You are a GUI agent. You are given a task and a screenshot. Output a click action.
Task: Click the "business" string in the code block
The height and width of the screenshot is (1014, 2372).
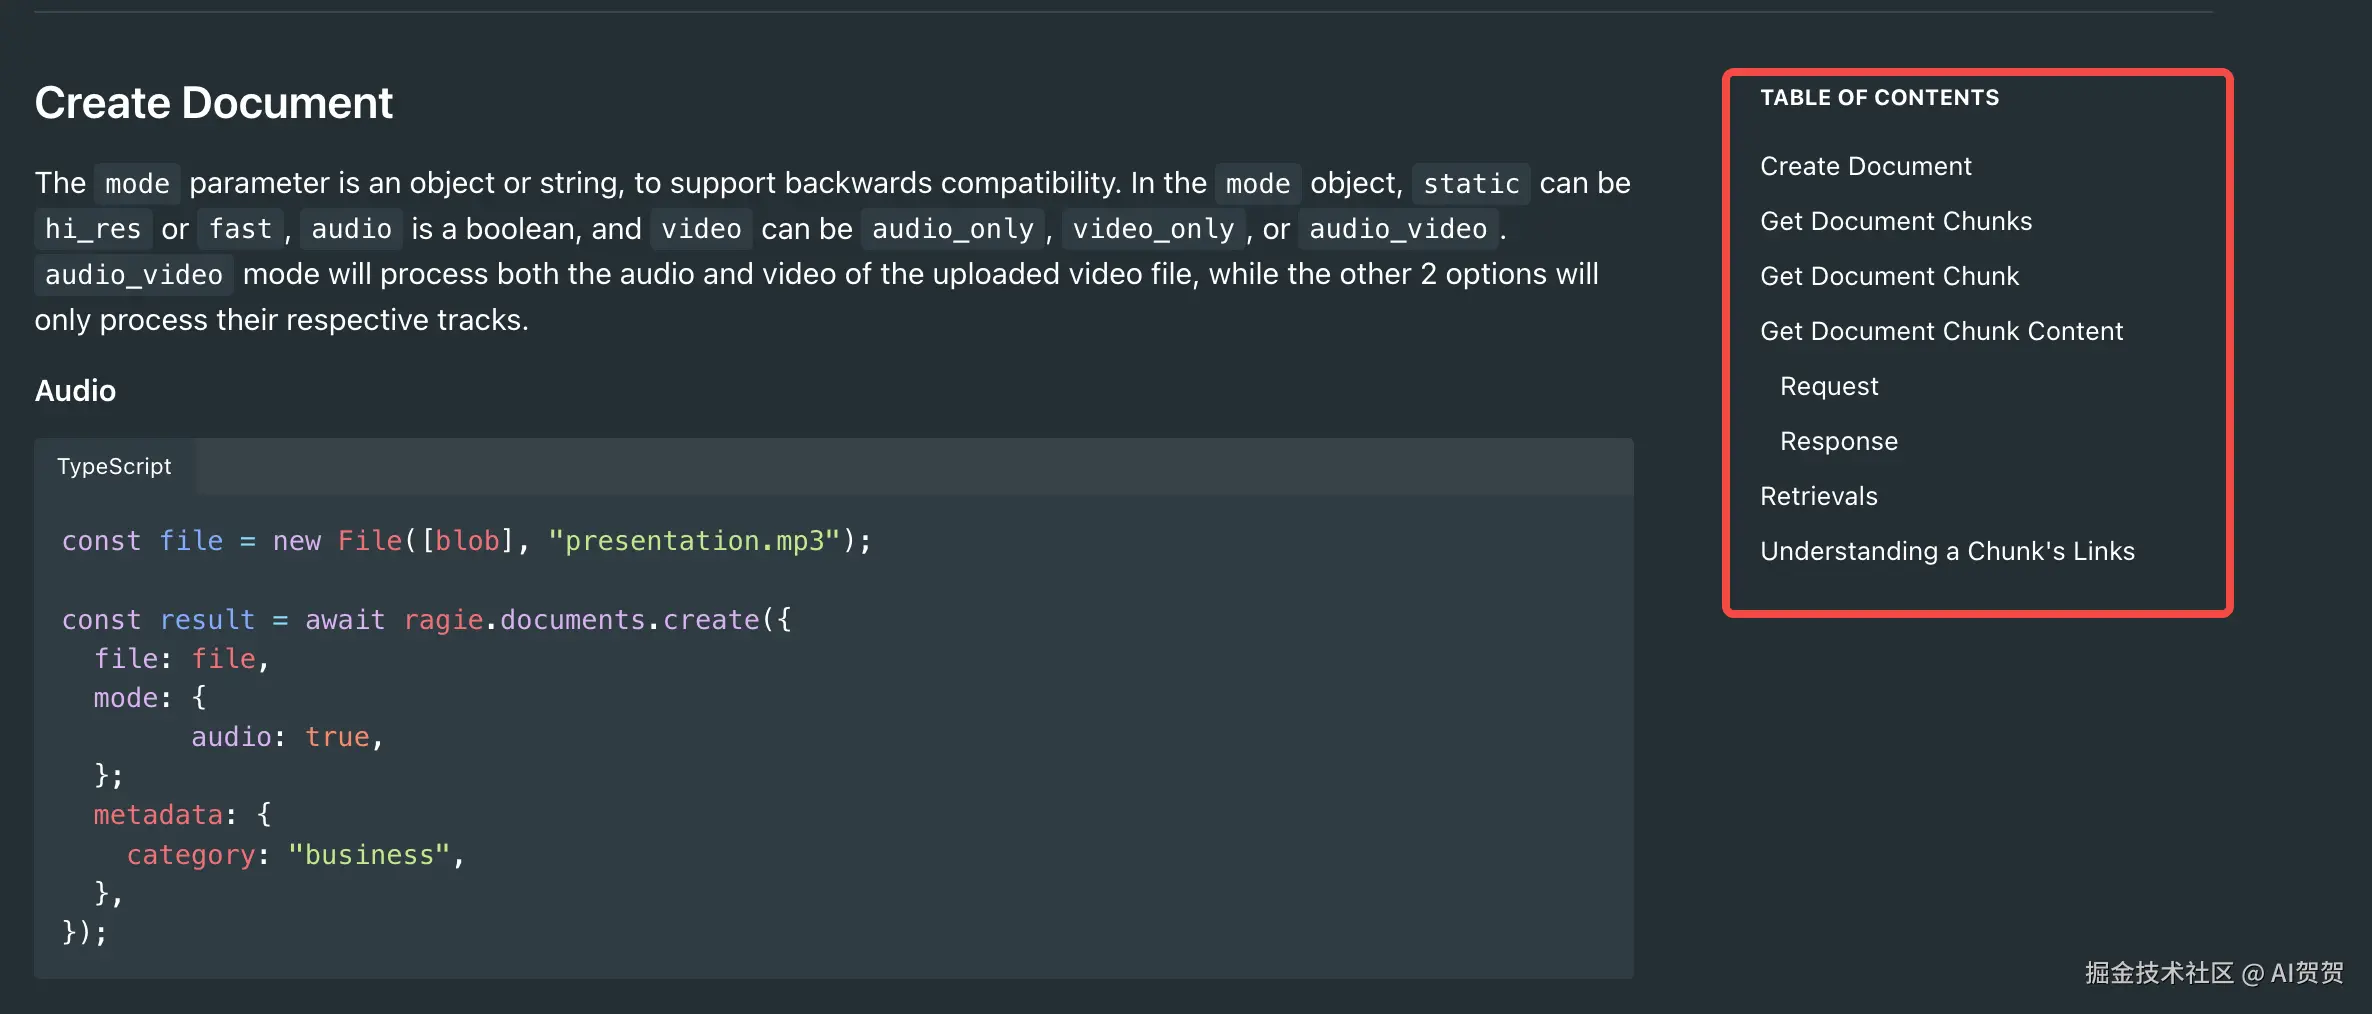coord(369,855)
